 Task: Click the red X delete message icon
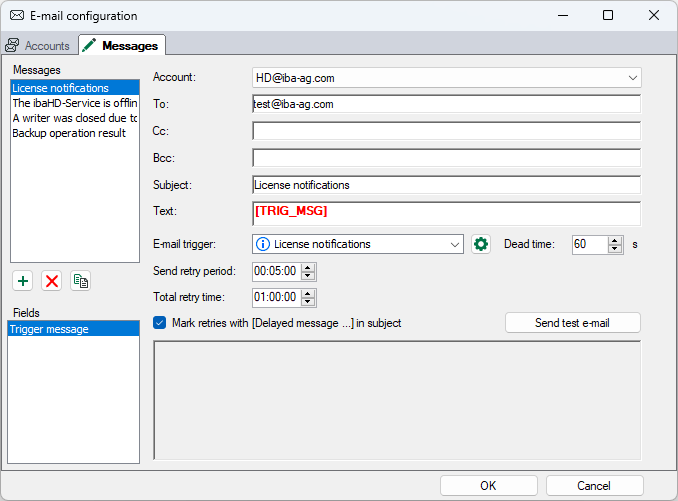(52, 281)
